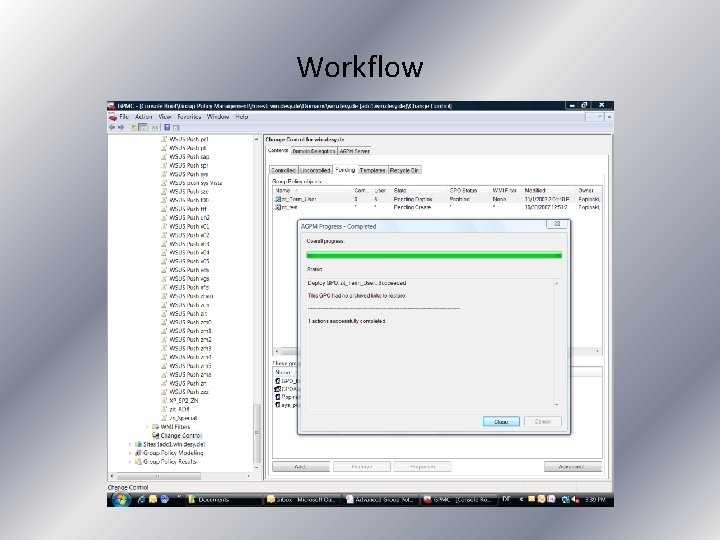Switch to the Recycle Bin tab
The image size is (720, 540).
(404, 170)
